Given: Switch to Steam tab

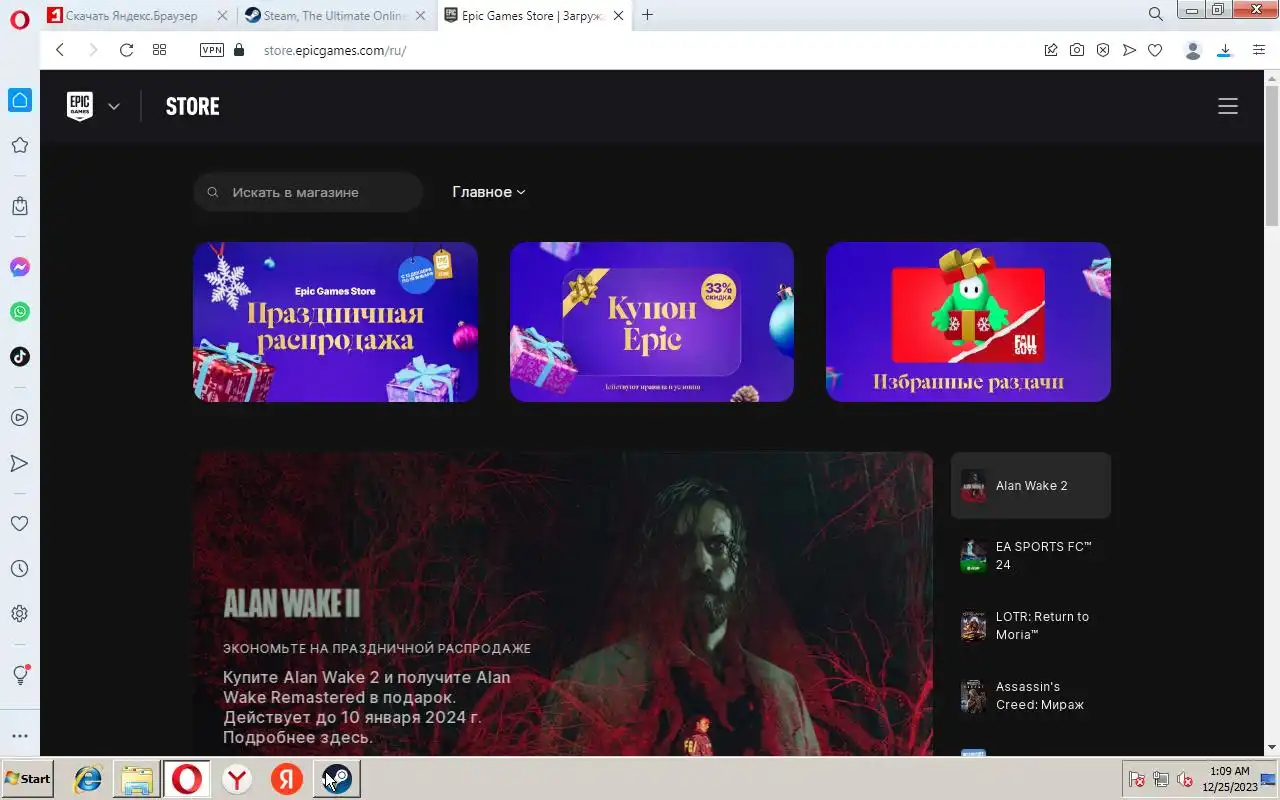Looking at the screenshot, I should [337, 15].
